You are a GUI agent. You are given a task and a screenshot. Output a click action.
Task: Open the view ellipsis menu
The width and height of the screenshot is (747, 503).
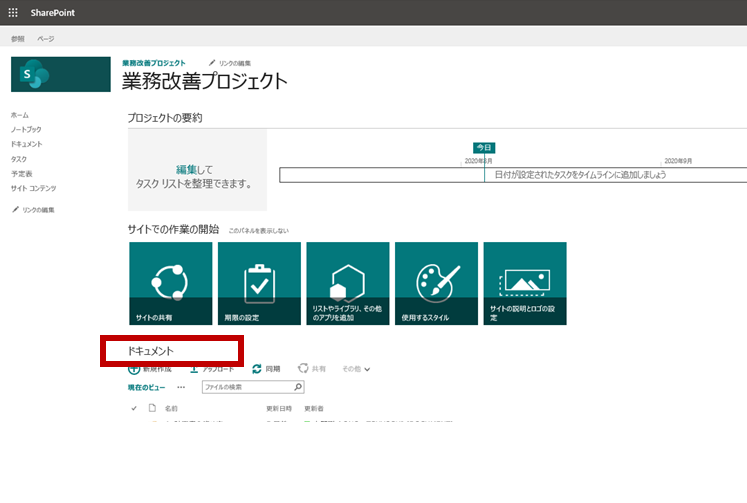[x=181, y=387]
